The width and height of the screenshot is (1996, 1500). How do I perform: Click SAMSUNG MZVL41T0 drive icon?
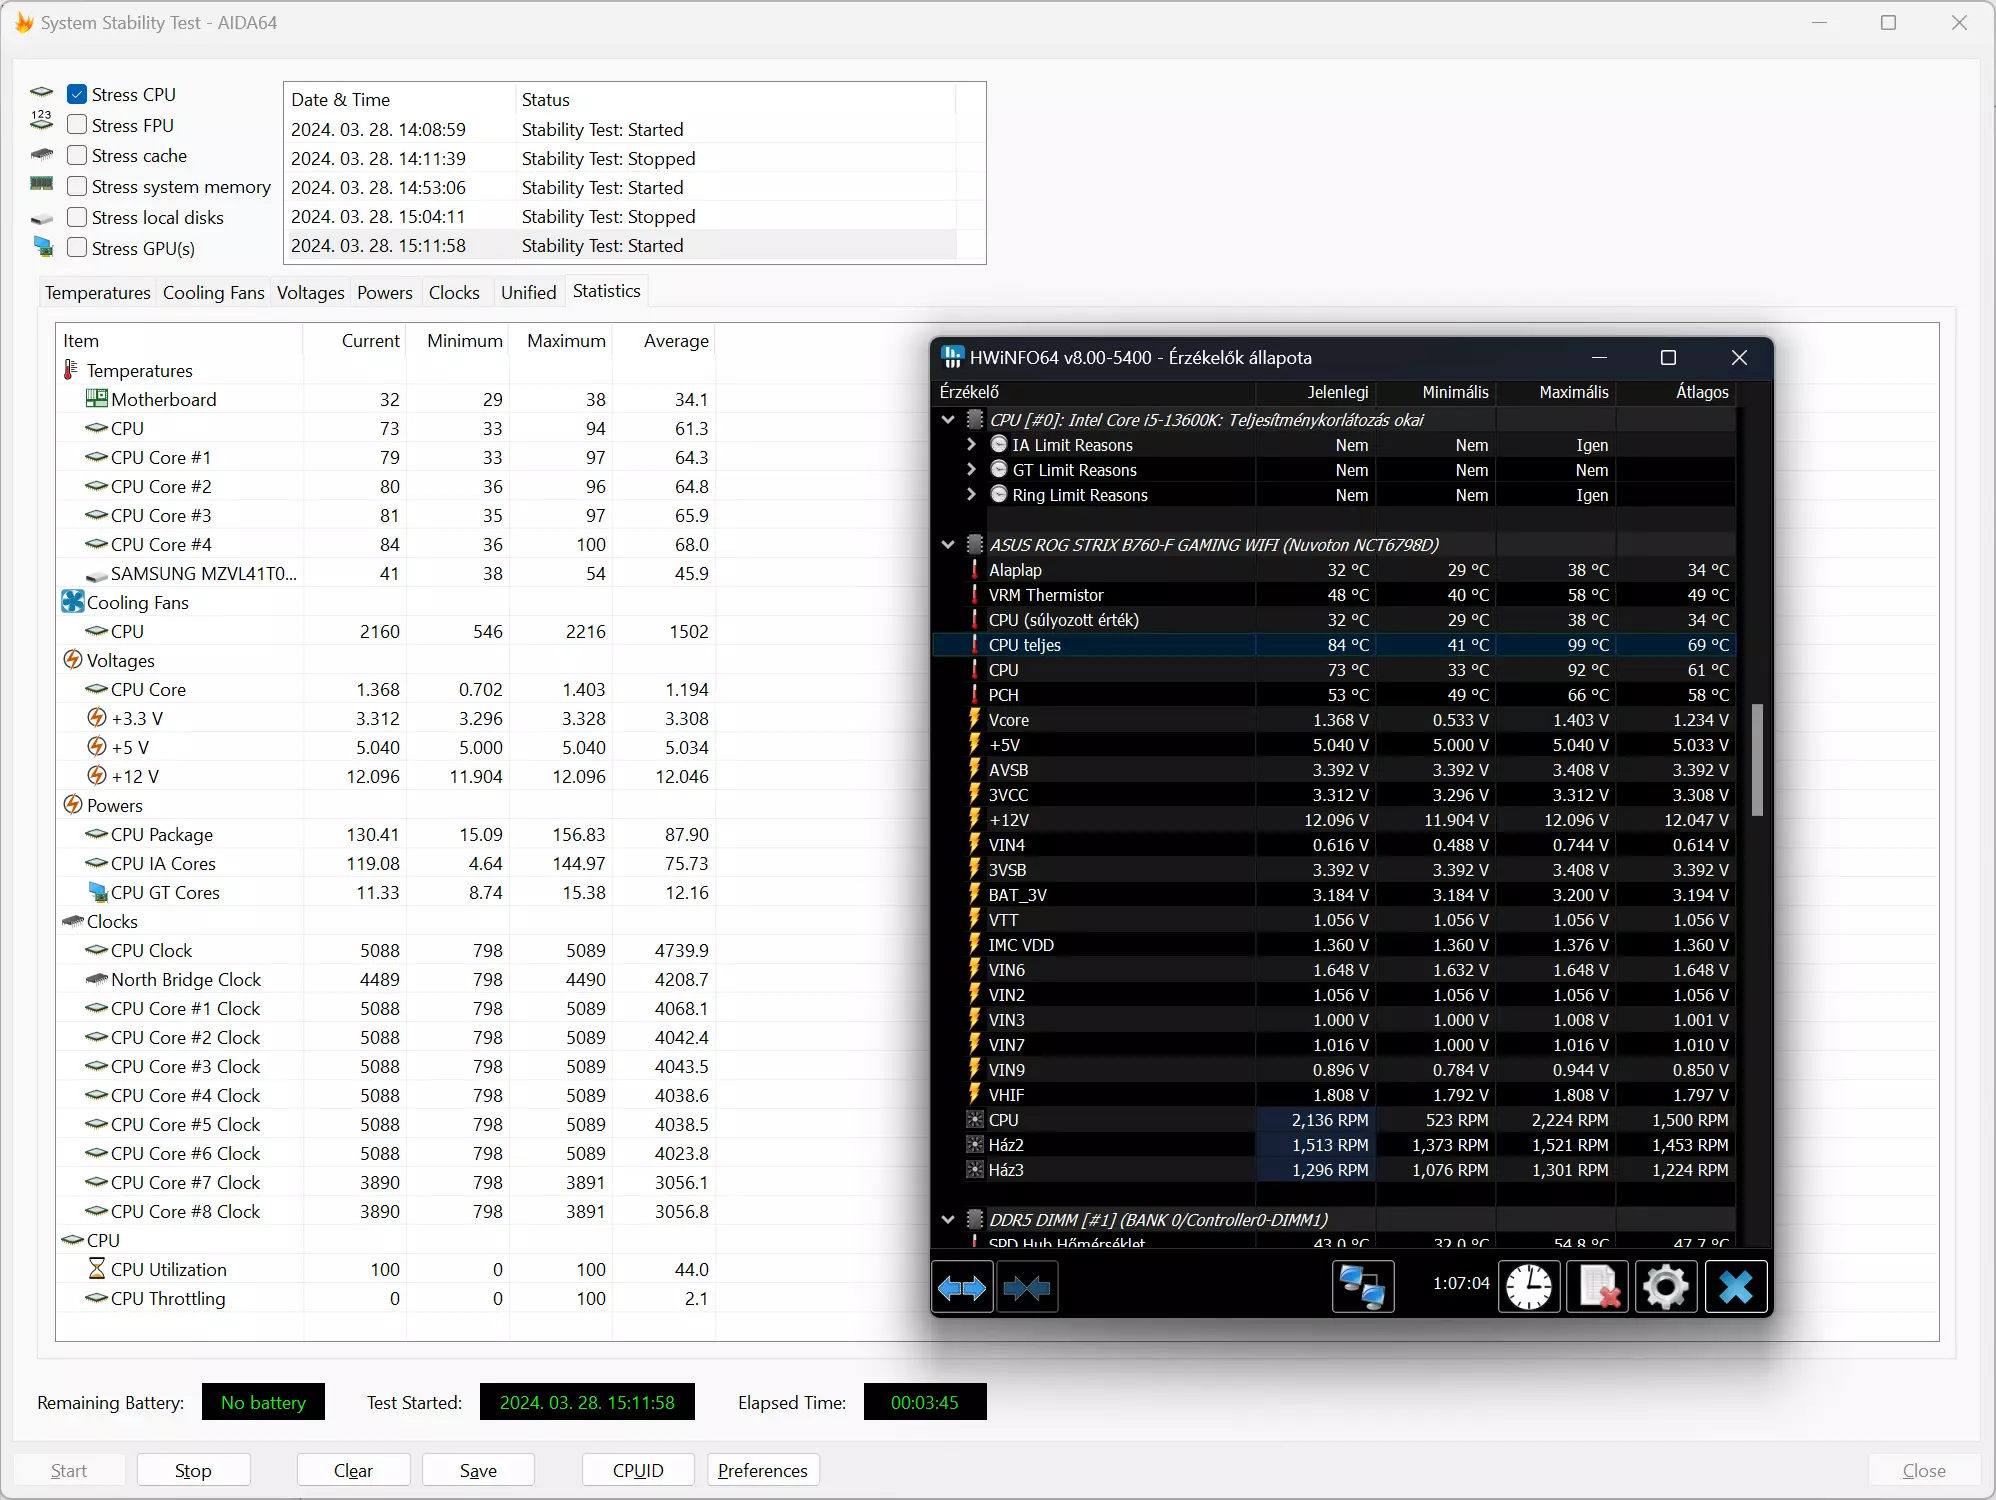pos(96,575)
